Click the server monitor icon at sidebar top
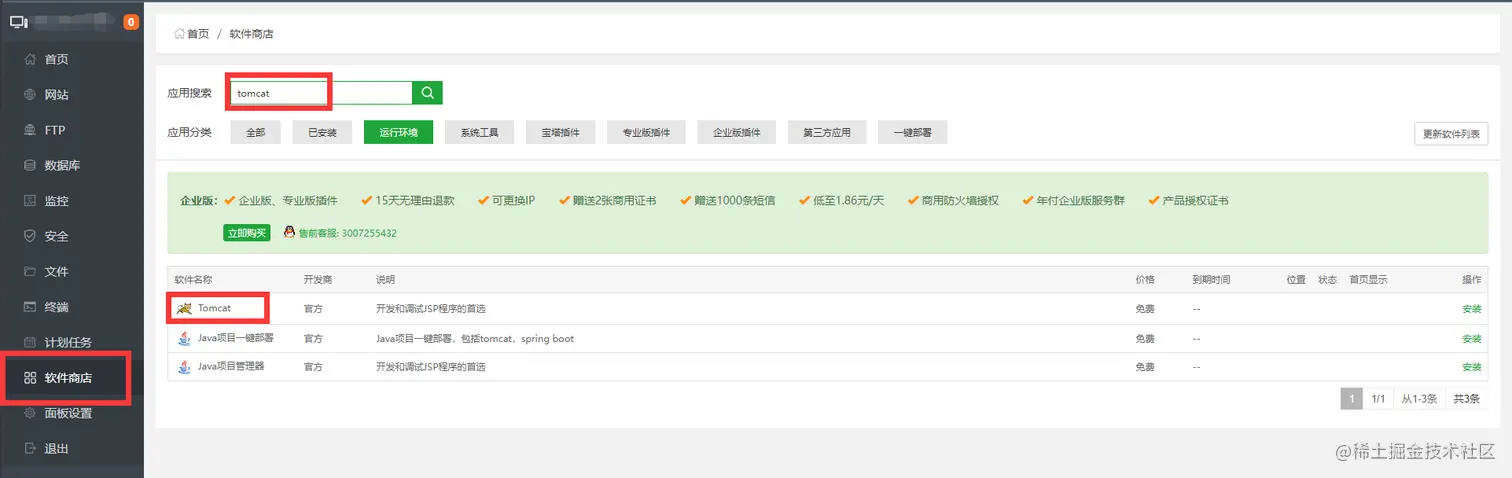The width and height of the screenshot is (1512, 478). [x=20, y=22]
